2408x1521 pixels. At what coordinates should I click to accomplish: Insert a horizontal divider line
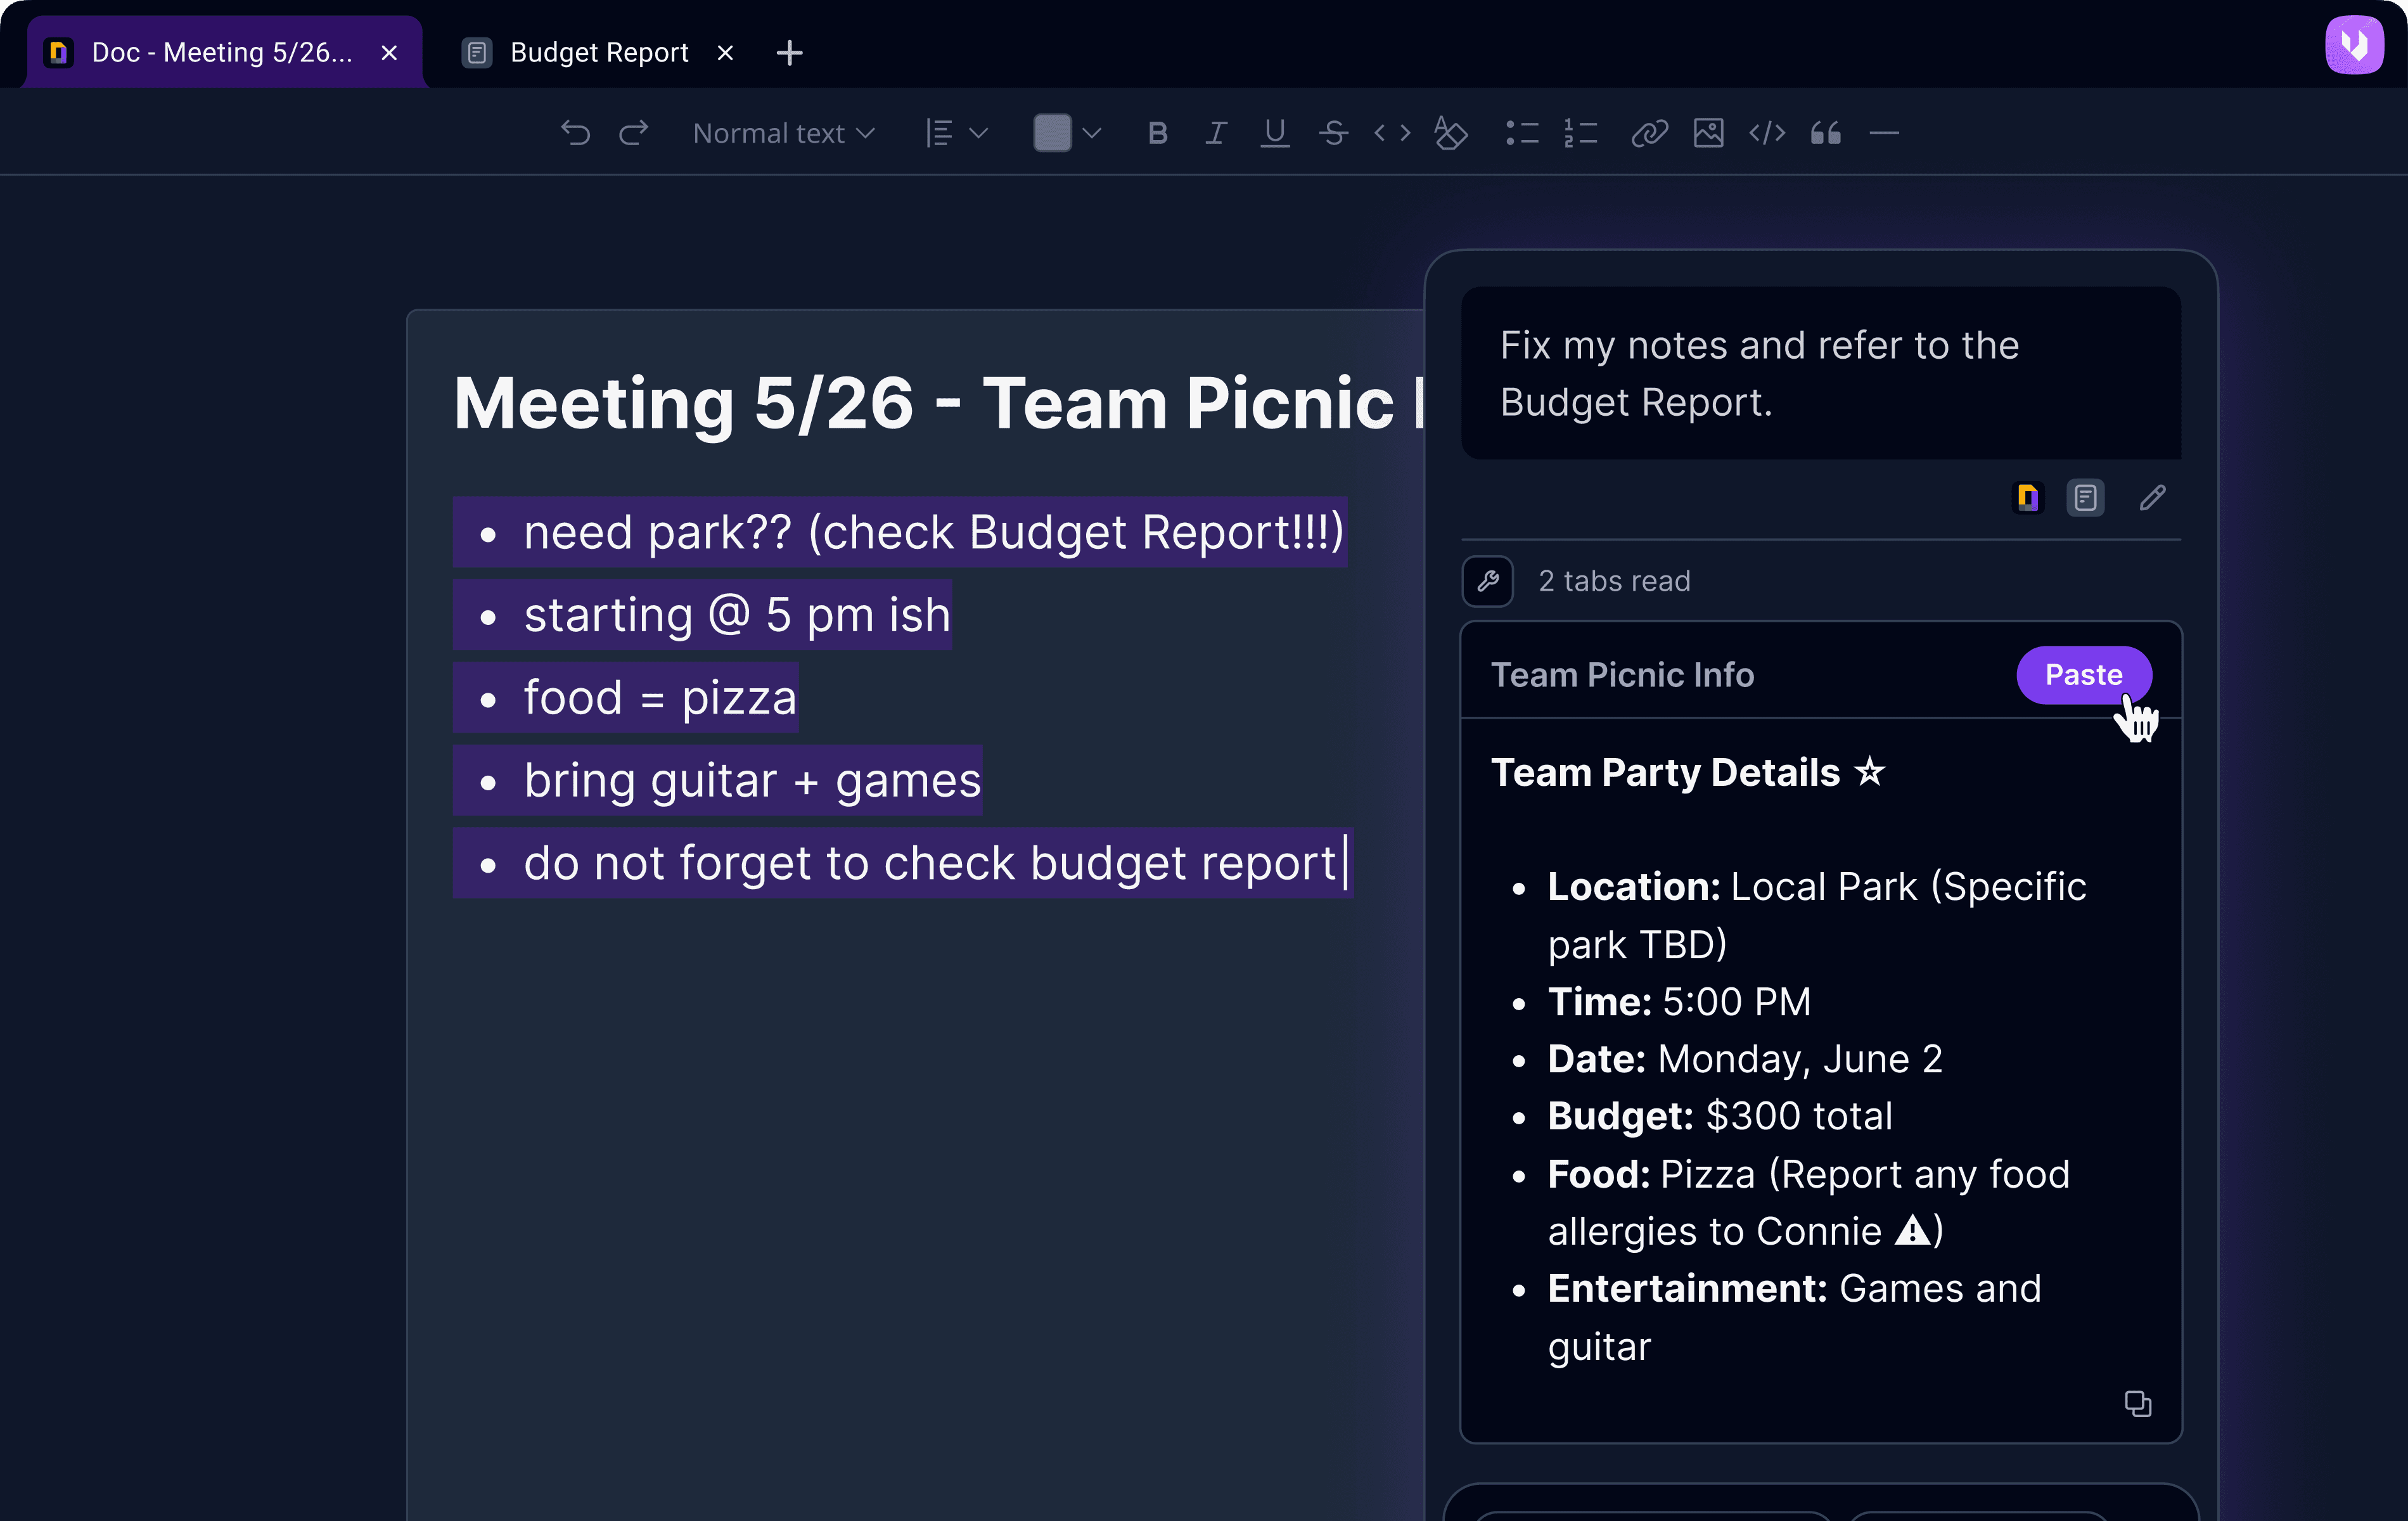coord(1884,133)
